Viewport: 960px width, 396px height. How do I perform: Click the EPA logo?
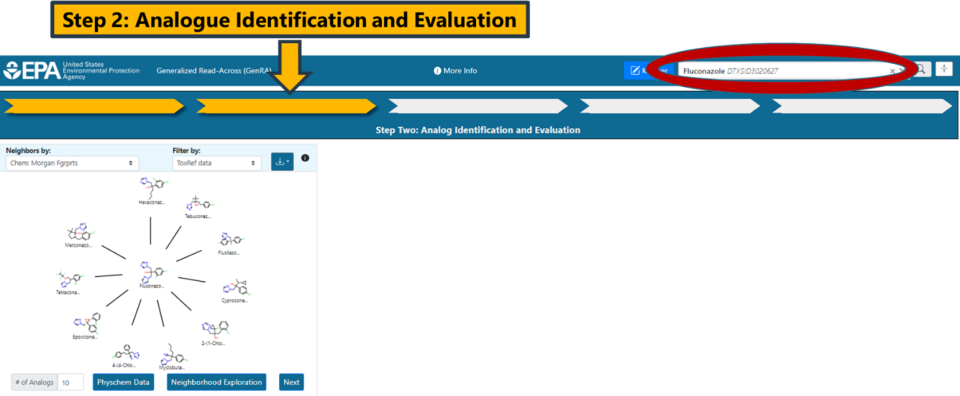[x=32, y=70]
